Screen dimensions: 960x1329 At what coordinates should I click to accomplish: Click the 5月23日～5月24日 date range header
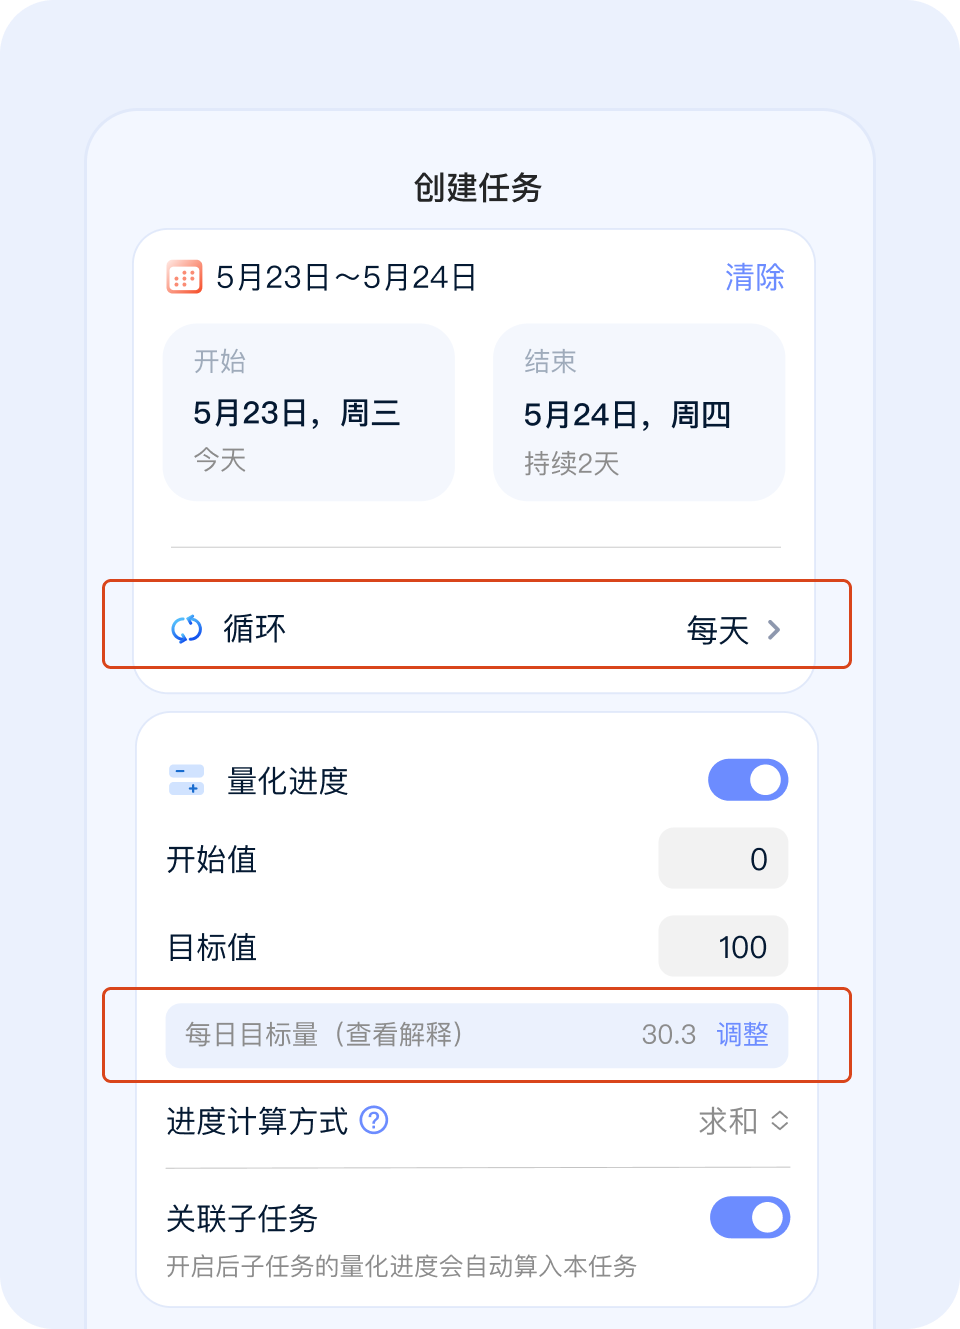[346, 277]
